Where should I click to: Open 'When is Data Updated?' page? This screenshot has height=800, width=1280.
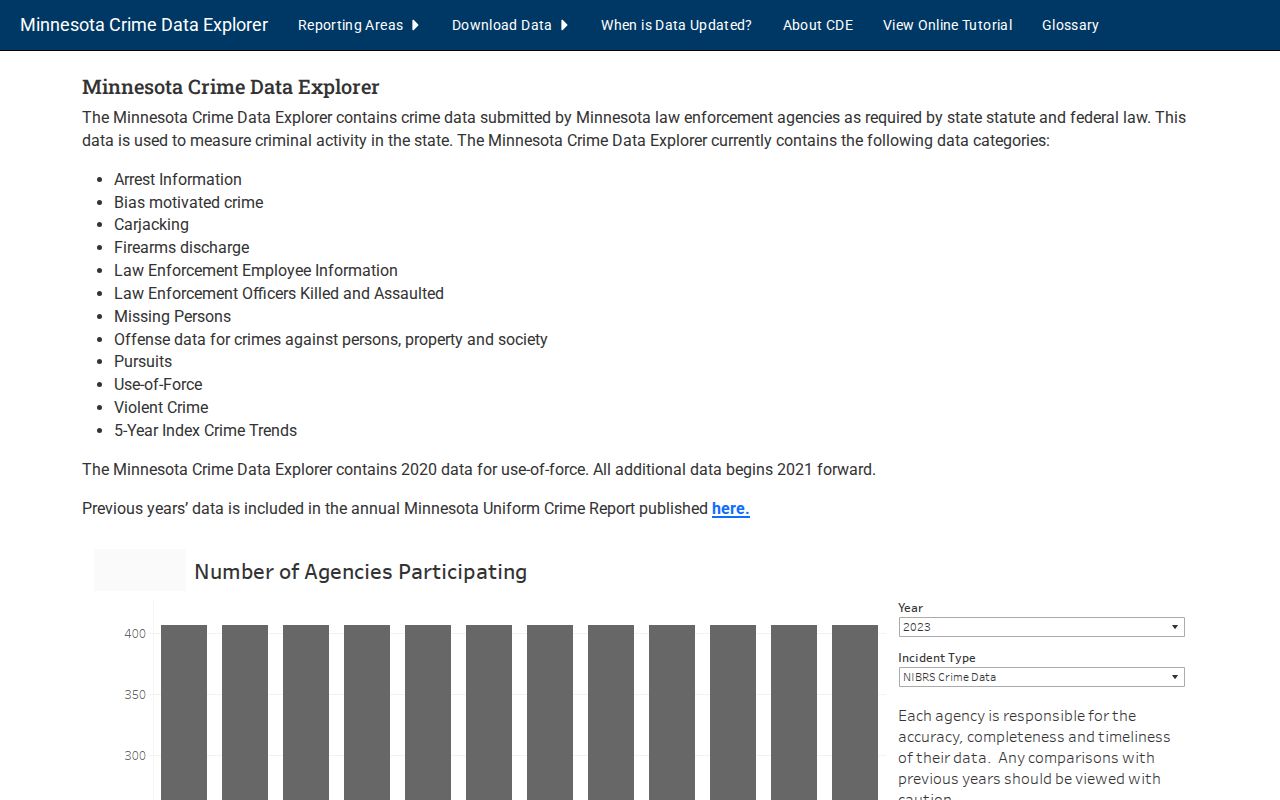(676, 25)
